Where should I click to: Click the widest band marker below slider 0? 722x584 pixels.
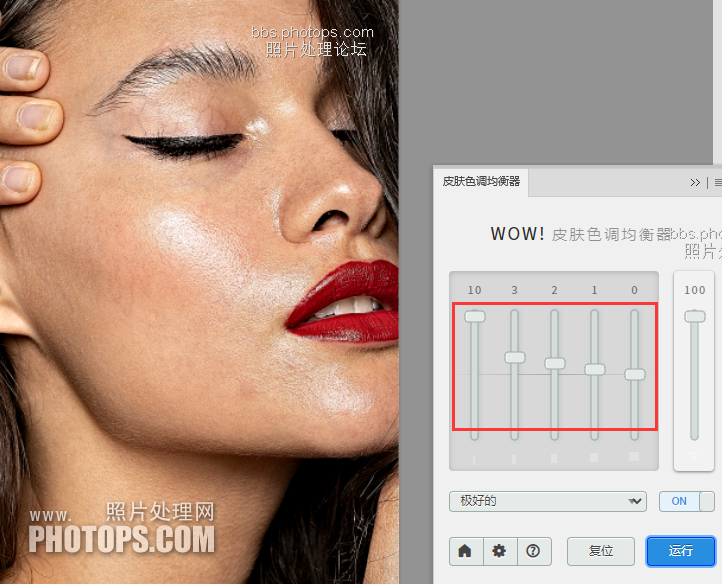[x=634, y=456]
